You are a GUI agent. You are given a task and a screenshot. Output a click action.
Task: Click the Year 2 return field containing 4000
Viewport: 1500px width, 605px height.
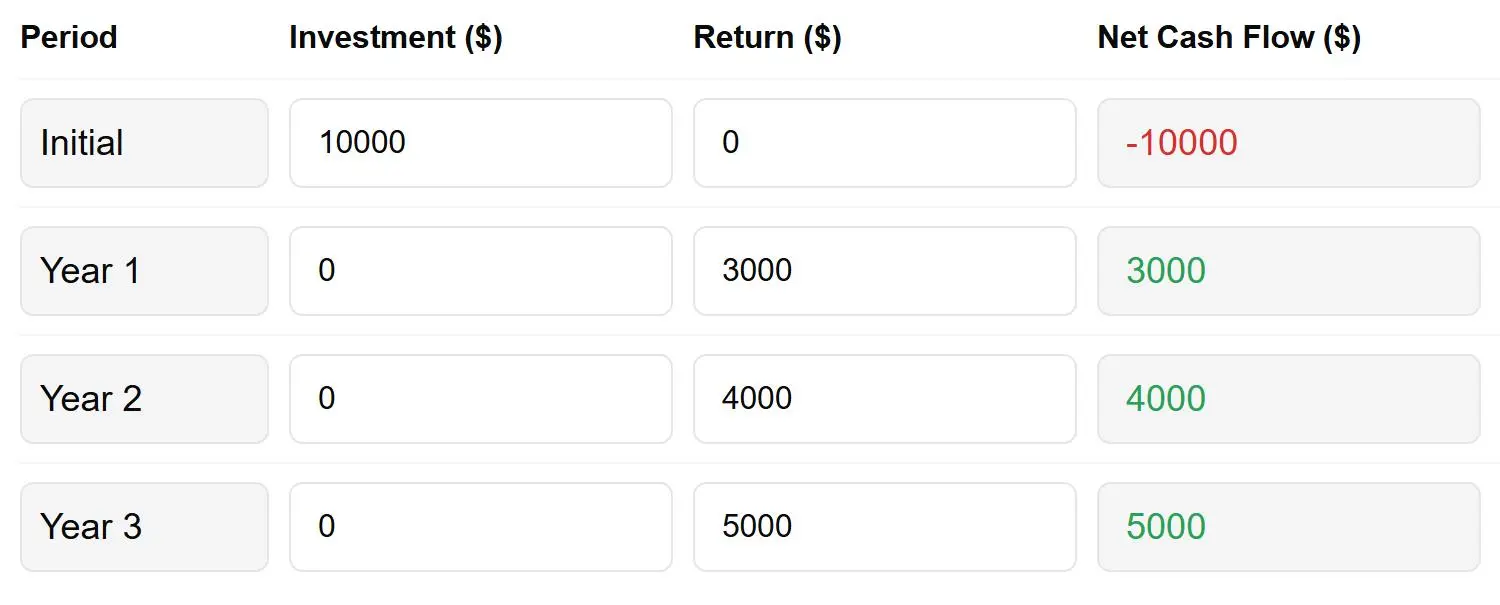tap(884, 398)
